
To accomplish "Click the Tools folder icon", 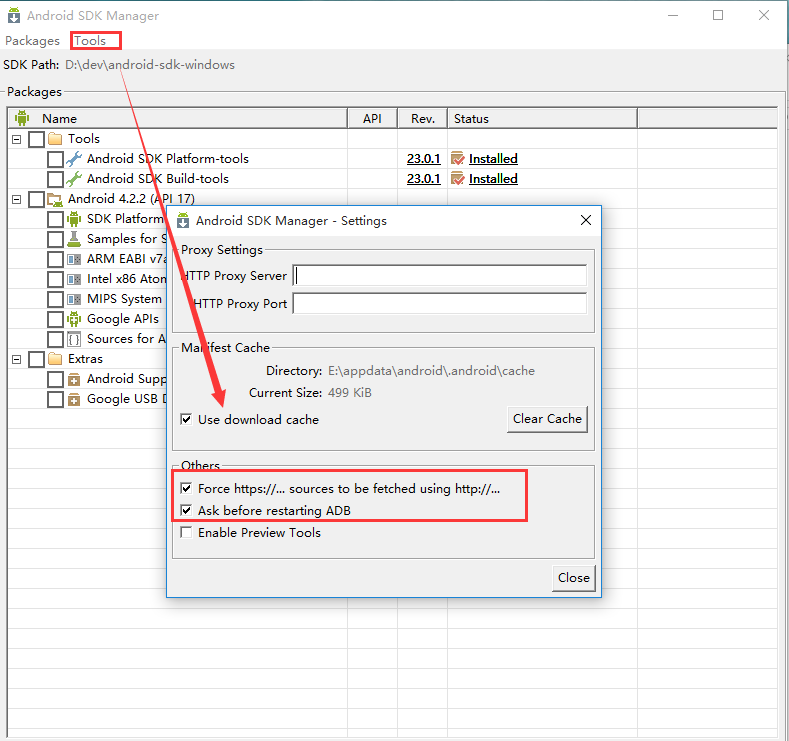I will [55, 139].
